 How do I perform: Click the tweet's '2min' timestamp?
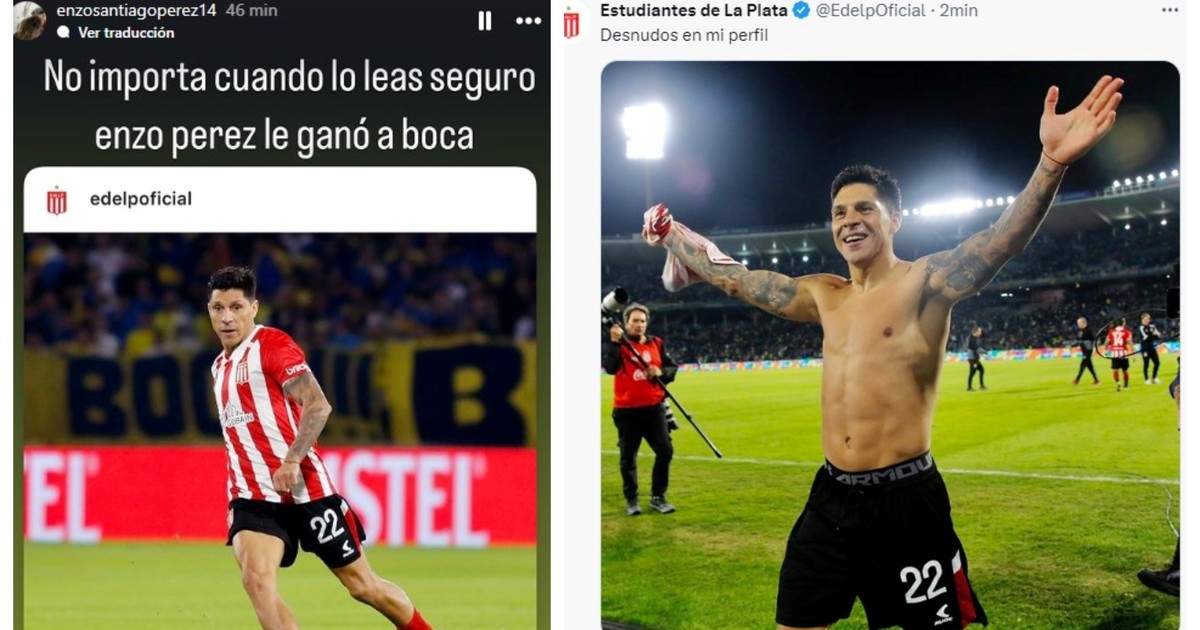(959, 11)
